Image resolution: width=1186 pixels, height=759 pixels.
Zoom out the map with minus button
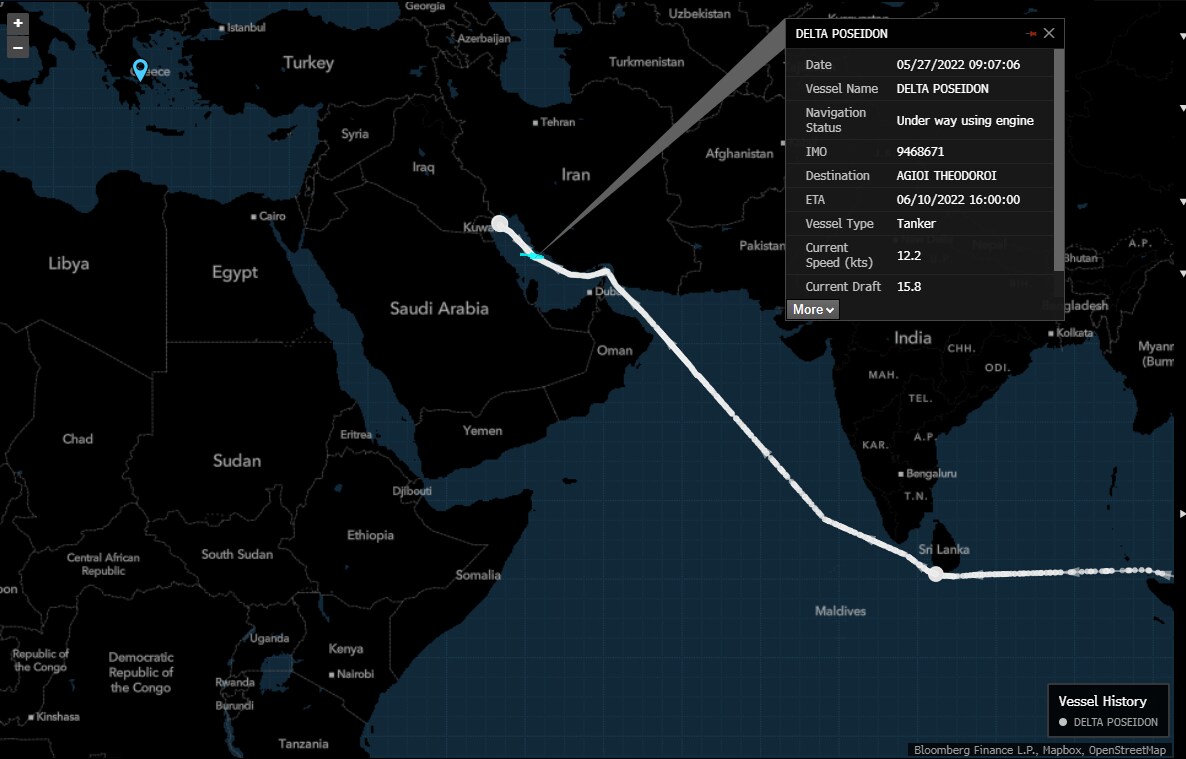[x=17, y=48]
